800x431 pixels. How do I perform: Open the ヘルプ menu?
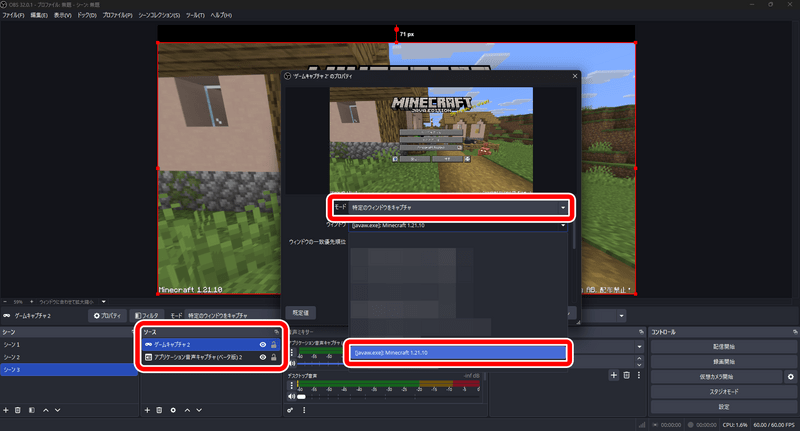pyautogui.click(x=221, y=15)
